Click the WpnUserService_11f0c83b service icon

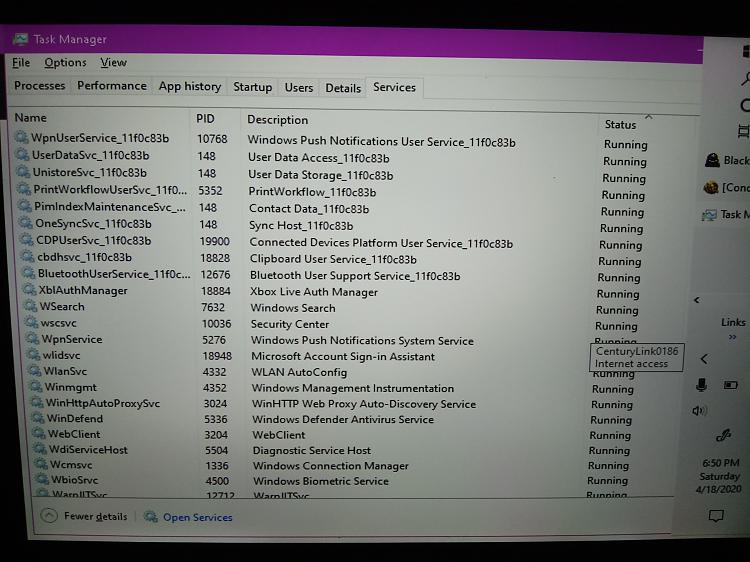22,137
